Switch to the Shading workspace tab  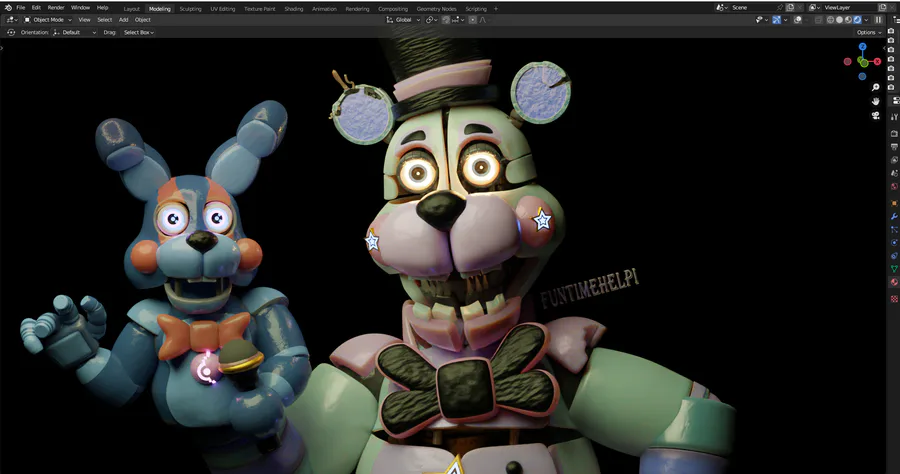[293, 9]
